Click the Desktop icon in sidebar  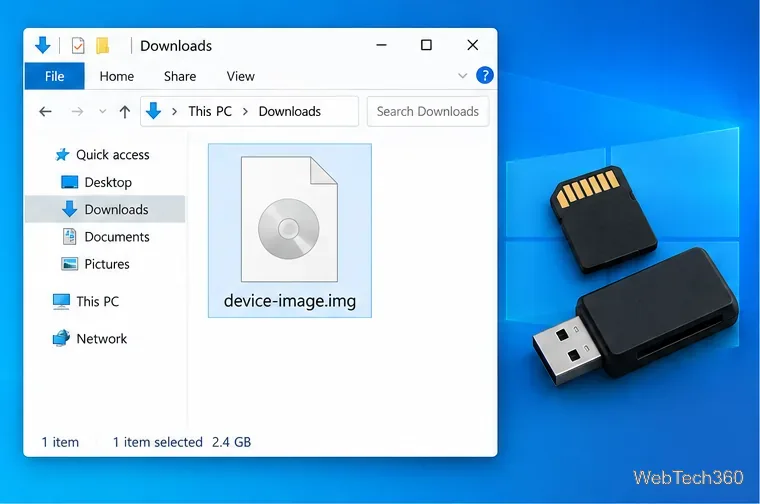click(69, 182)
